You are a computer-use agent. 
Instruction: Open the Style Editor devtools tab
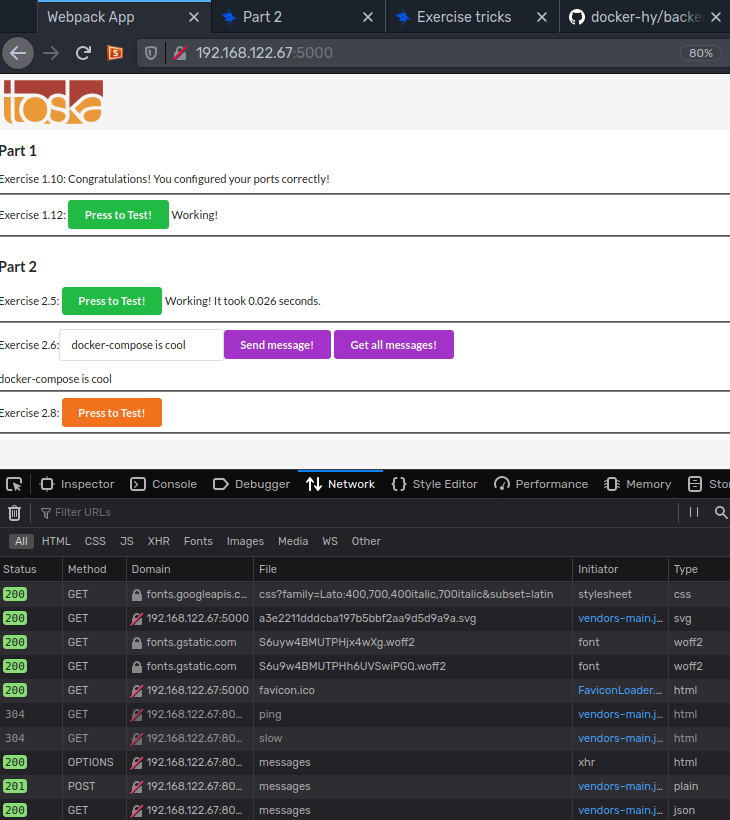coord(434,484)
